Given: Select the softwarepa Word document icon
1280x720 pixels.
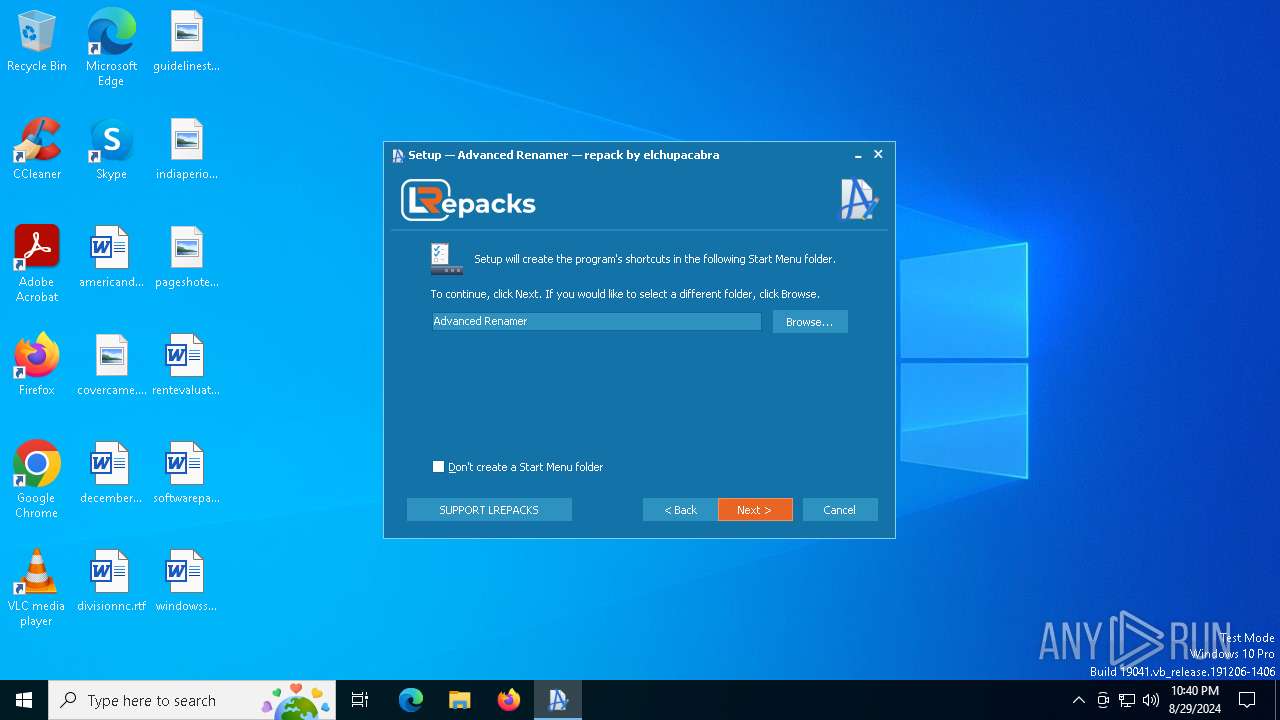Looking at the screenshot, I should tap(186, 474).
